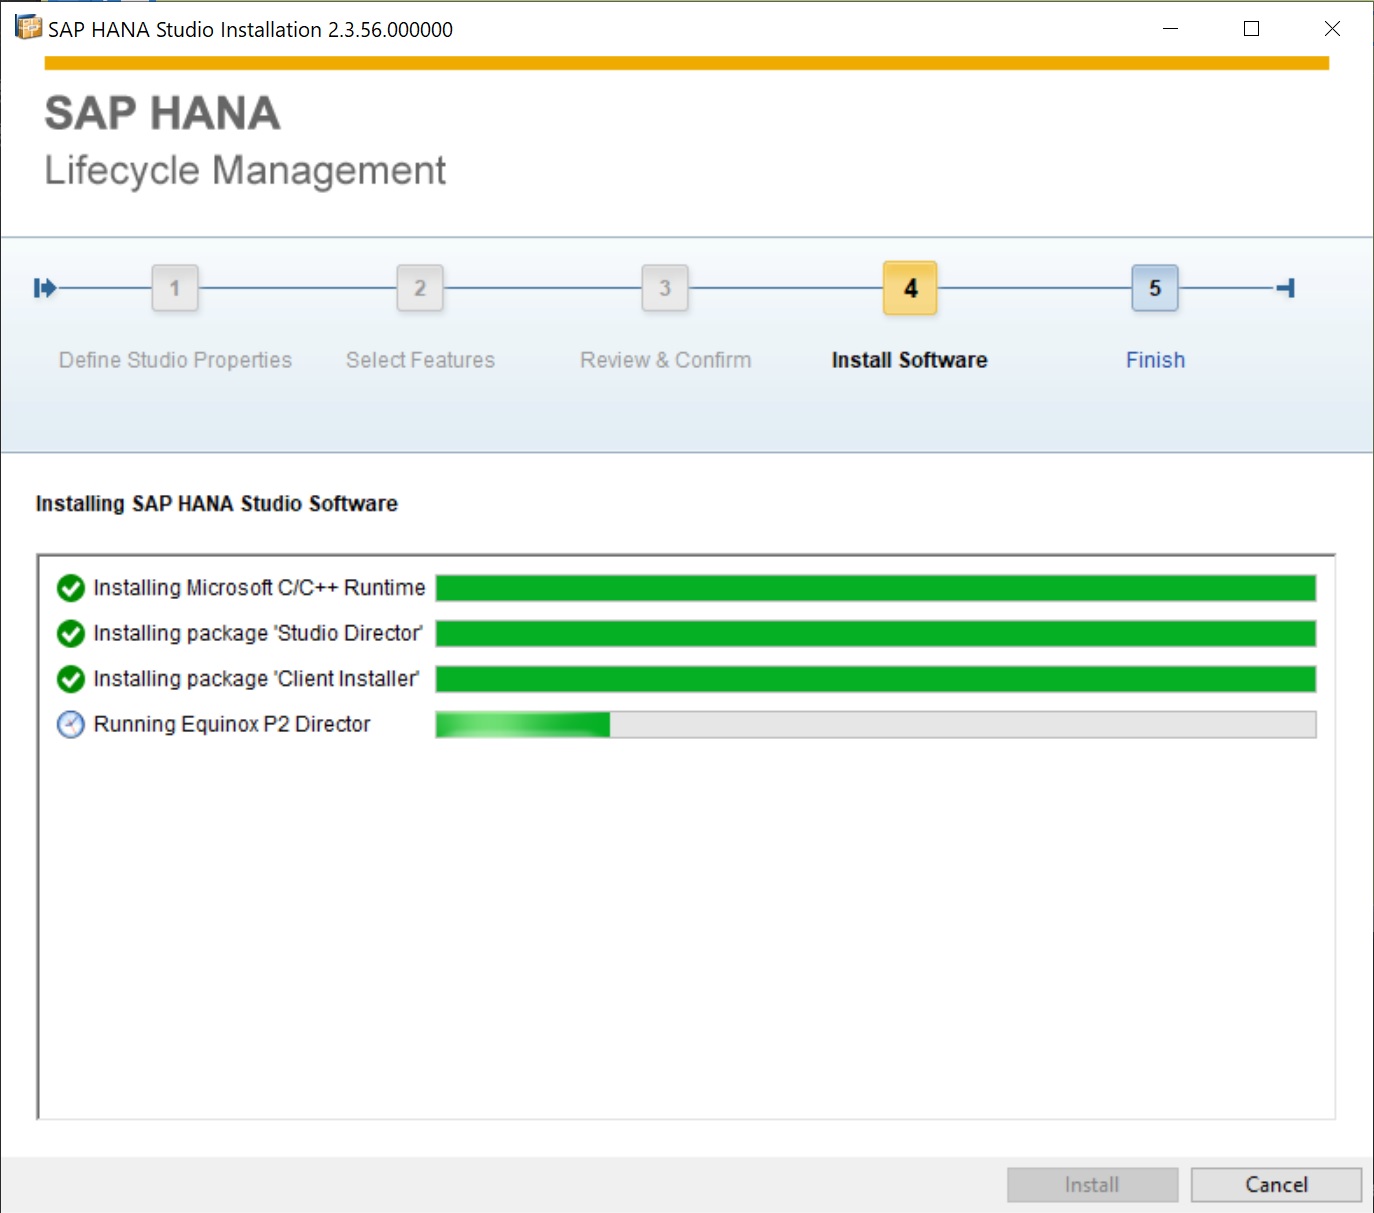The width and height of the screenshot is (1374, 1213).
Task: Click the clock icon beside Equinox P2 Director
Action: point(71,724)
